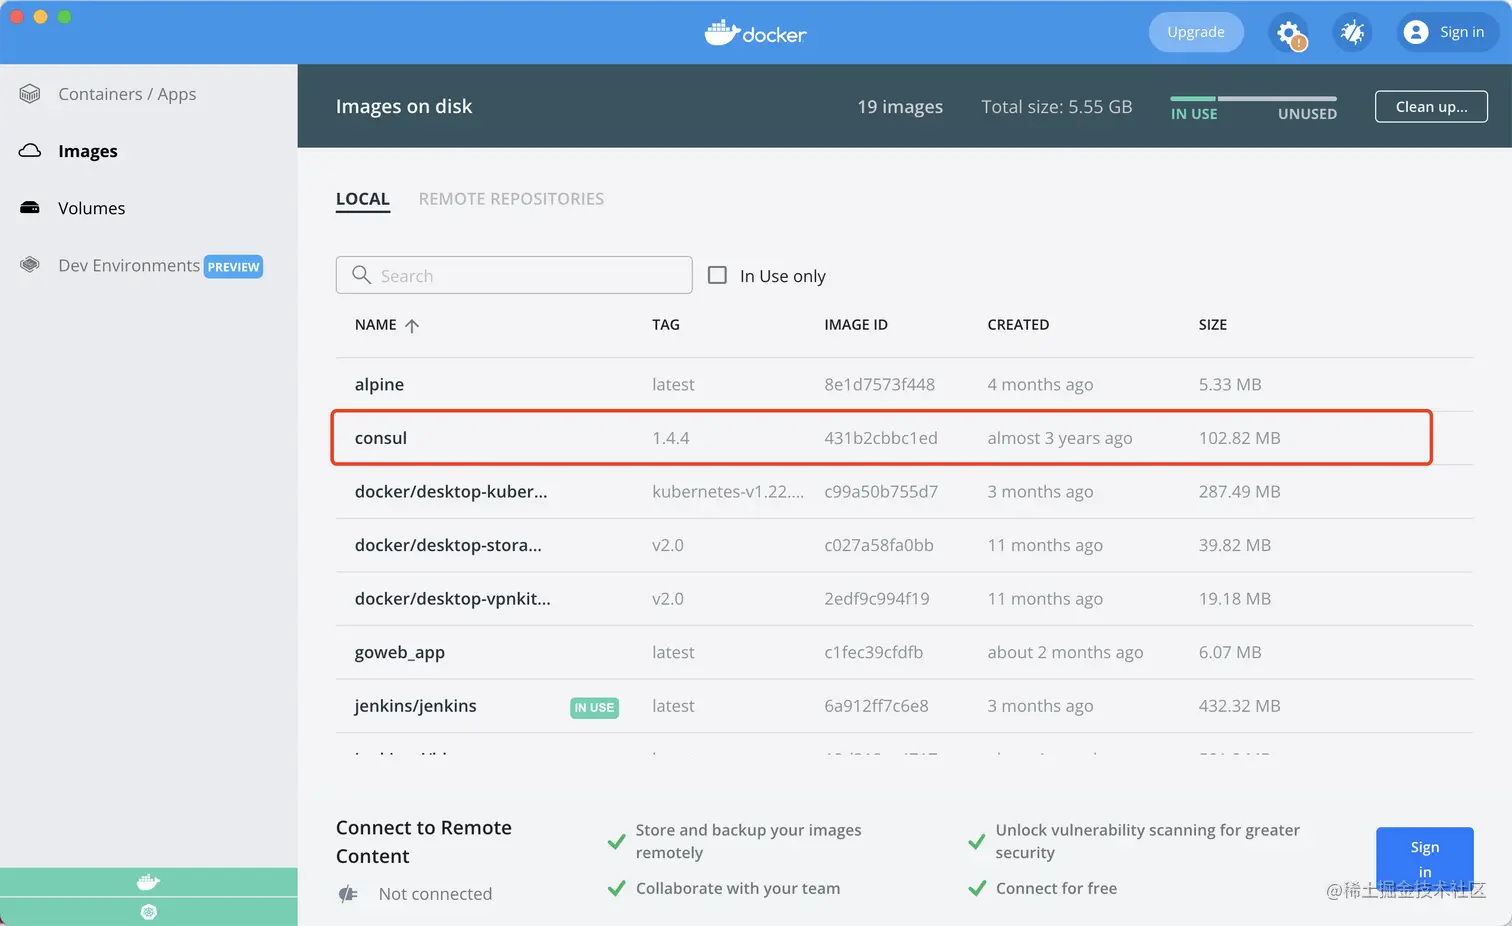
Task: Click the Clean up... button
Action: (1431, 107)
